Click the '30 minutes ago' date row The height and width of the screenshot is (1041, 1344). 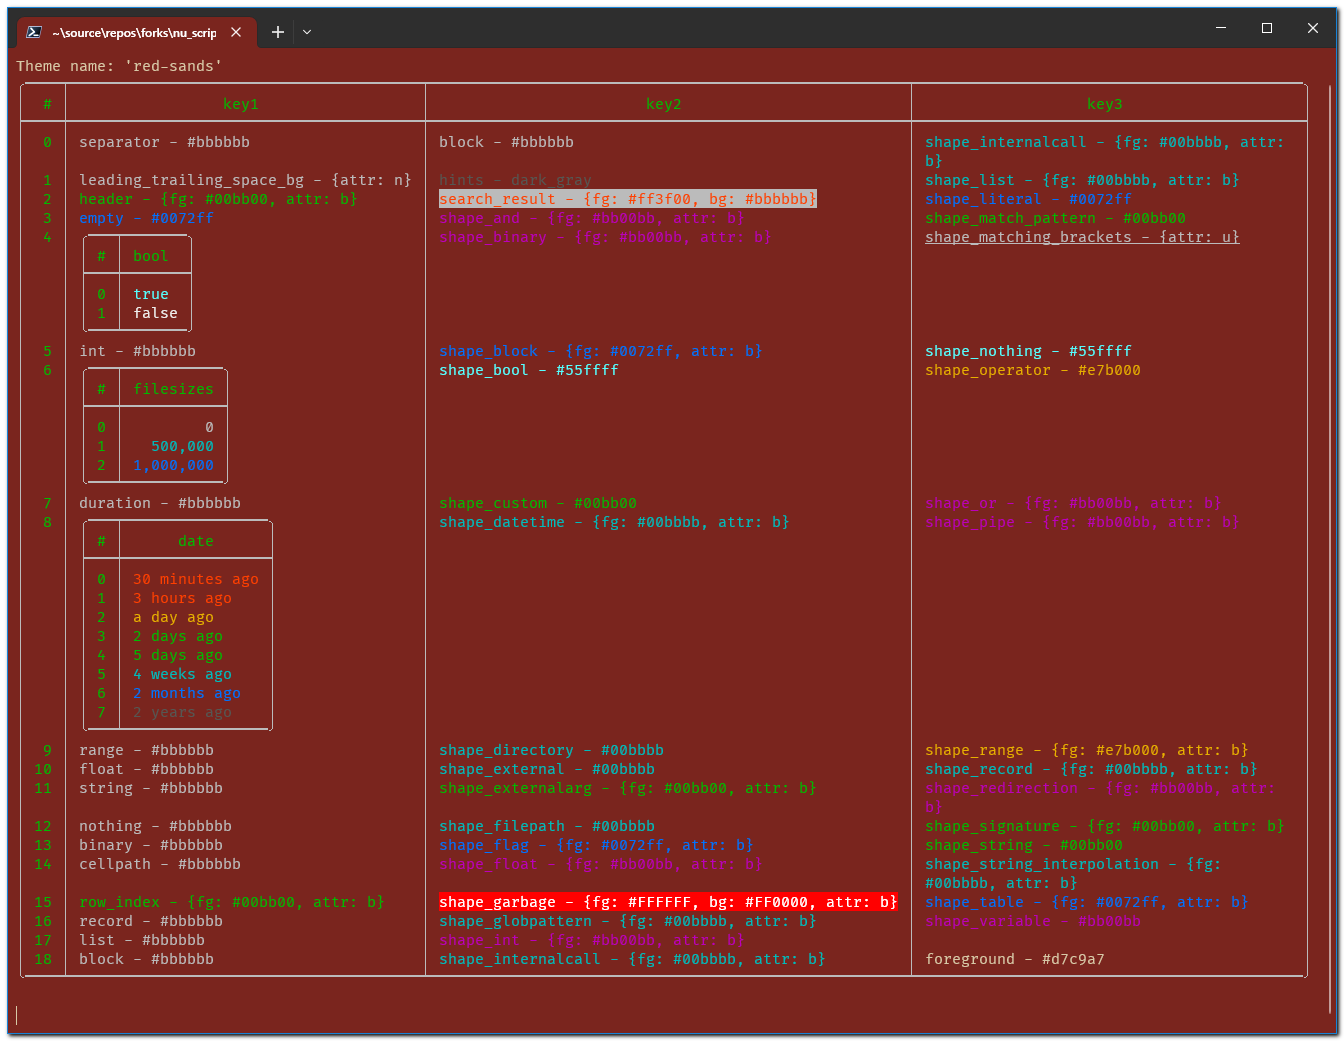pos(196,579)
